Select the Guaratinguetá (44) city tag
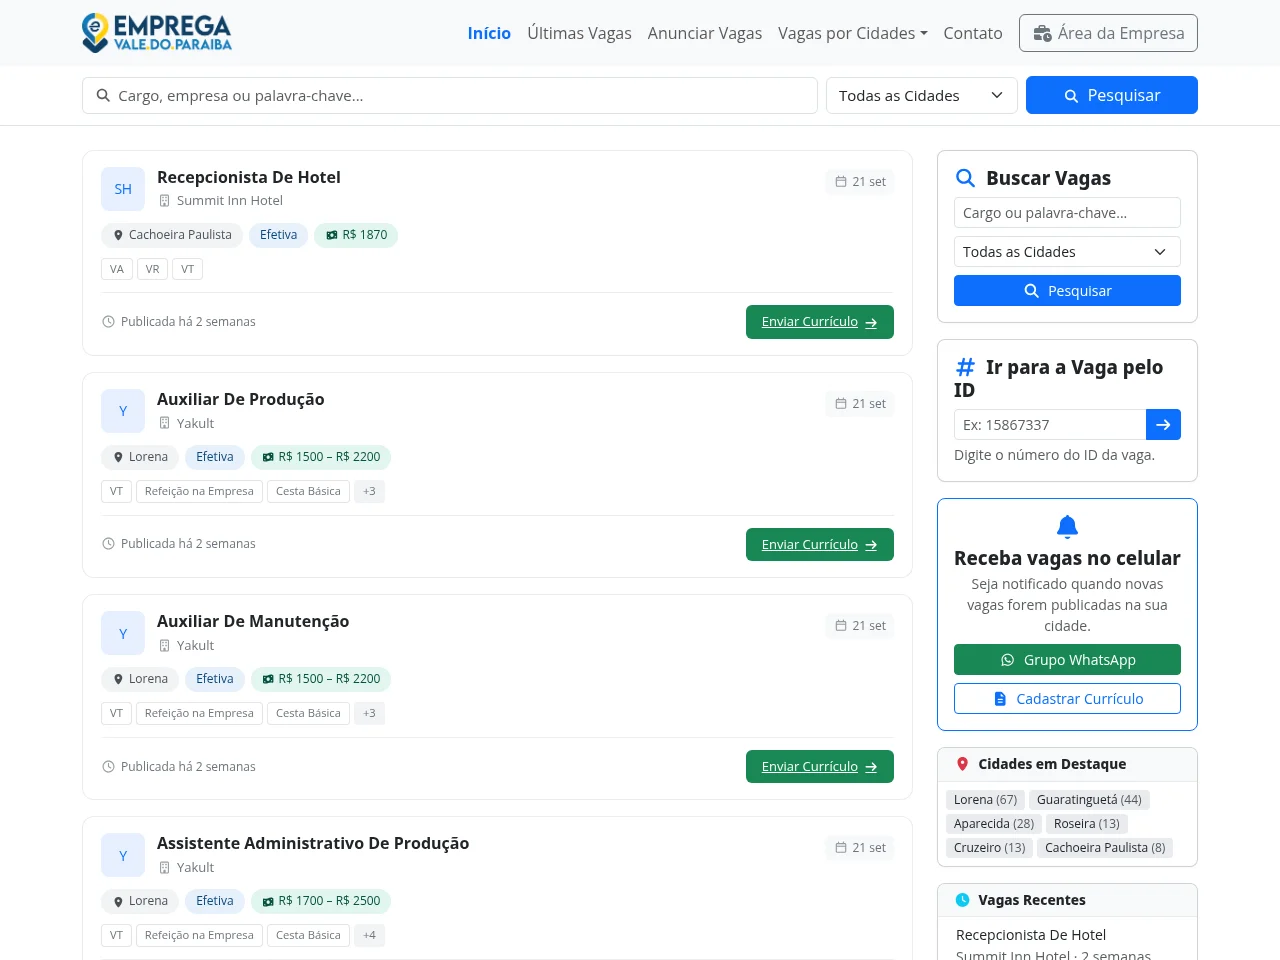Image resolution: width=1280 pixels, height=960 pixels. click(1089, 800)
